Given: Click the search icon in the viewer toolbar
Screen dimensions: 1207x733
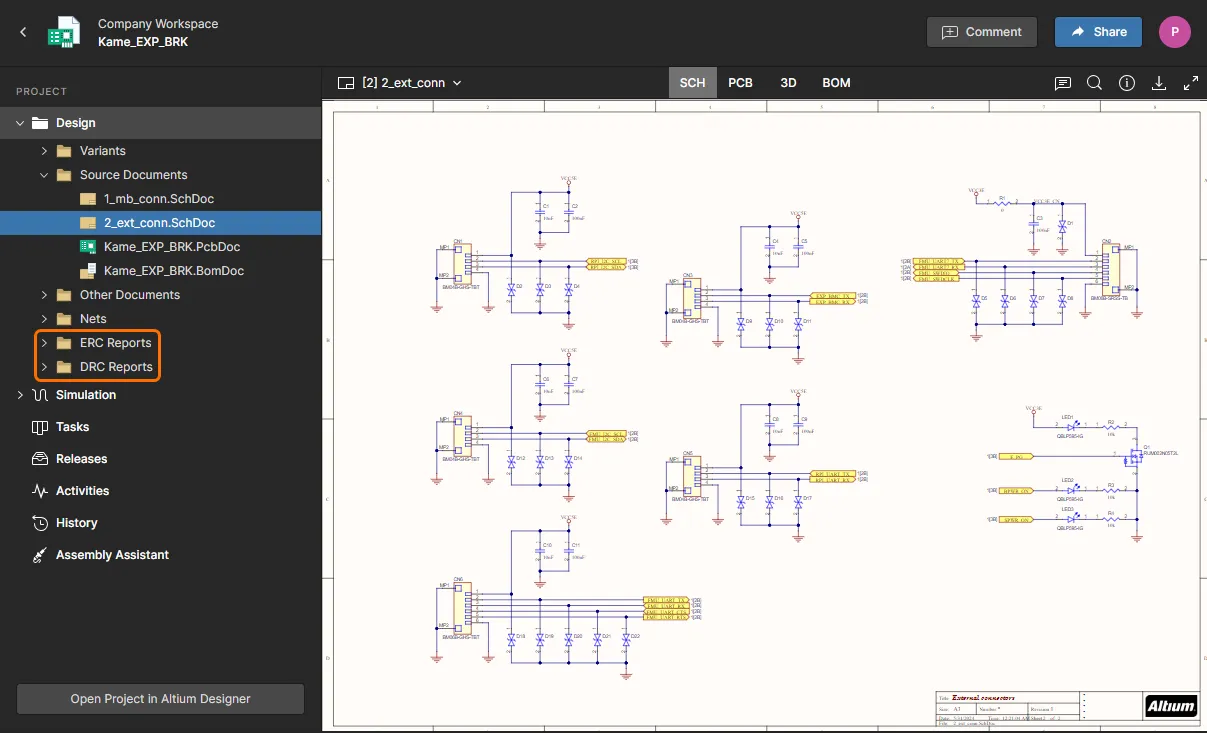Looking at the screenshot, I should point(1094,83).
